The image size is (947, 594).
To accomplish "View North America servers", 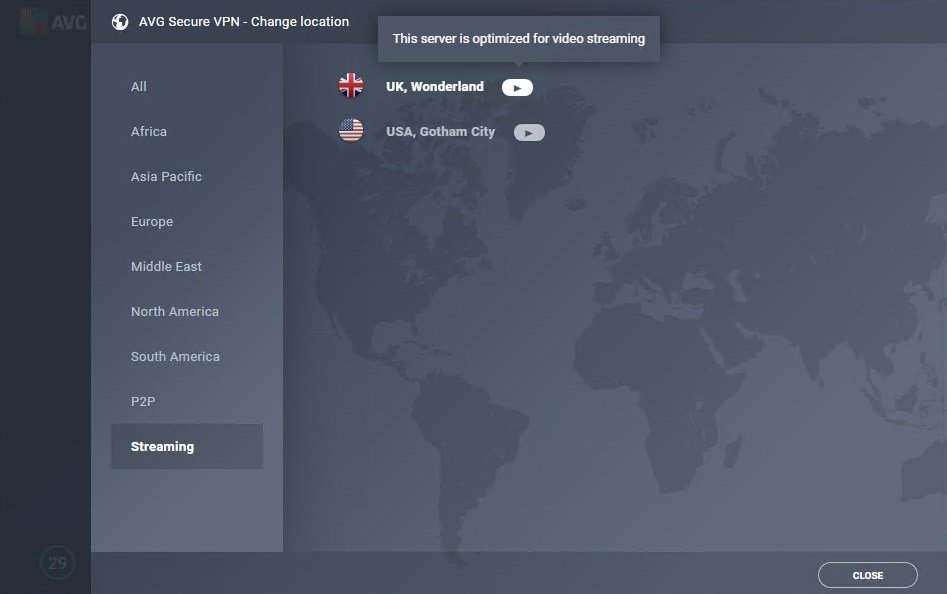I will click(x=175, y=311).
